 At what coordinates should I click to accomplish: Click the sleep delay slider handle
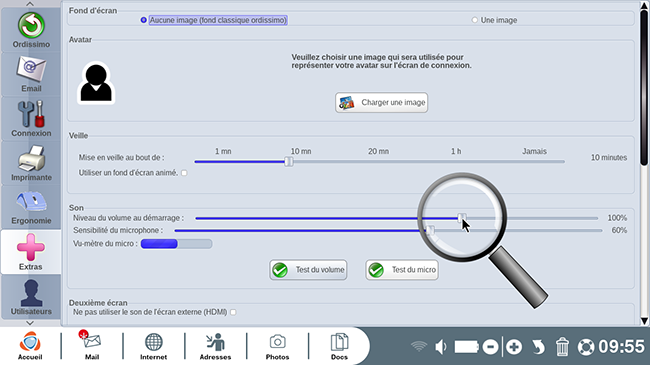click(289, 161)
